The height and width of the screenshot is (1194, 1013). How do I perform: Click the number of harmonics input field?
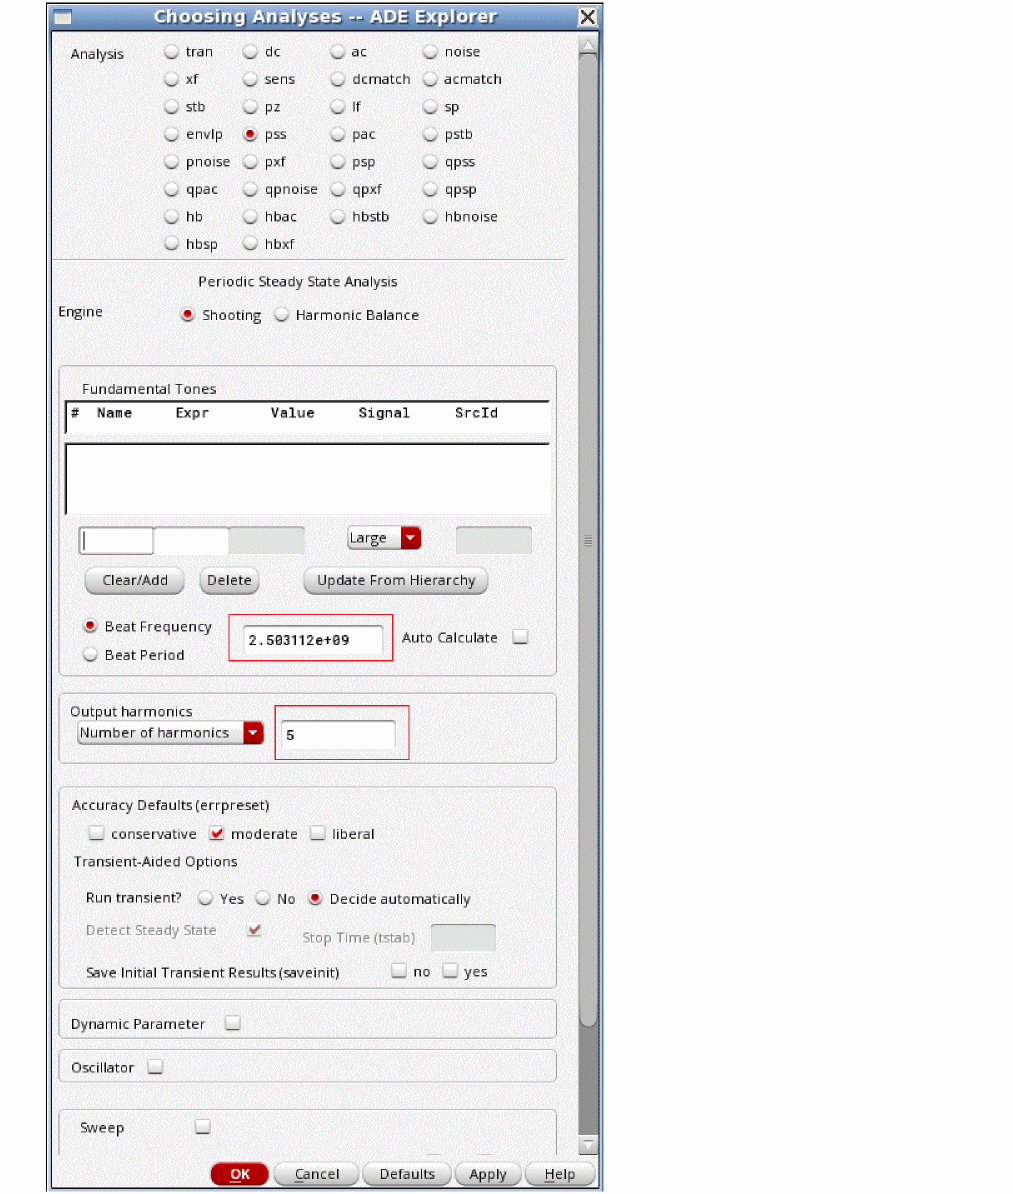(338, 735)
